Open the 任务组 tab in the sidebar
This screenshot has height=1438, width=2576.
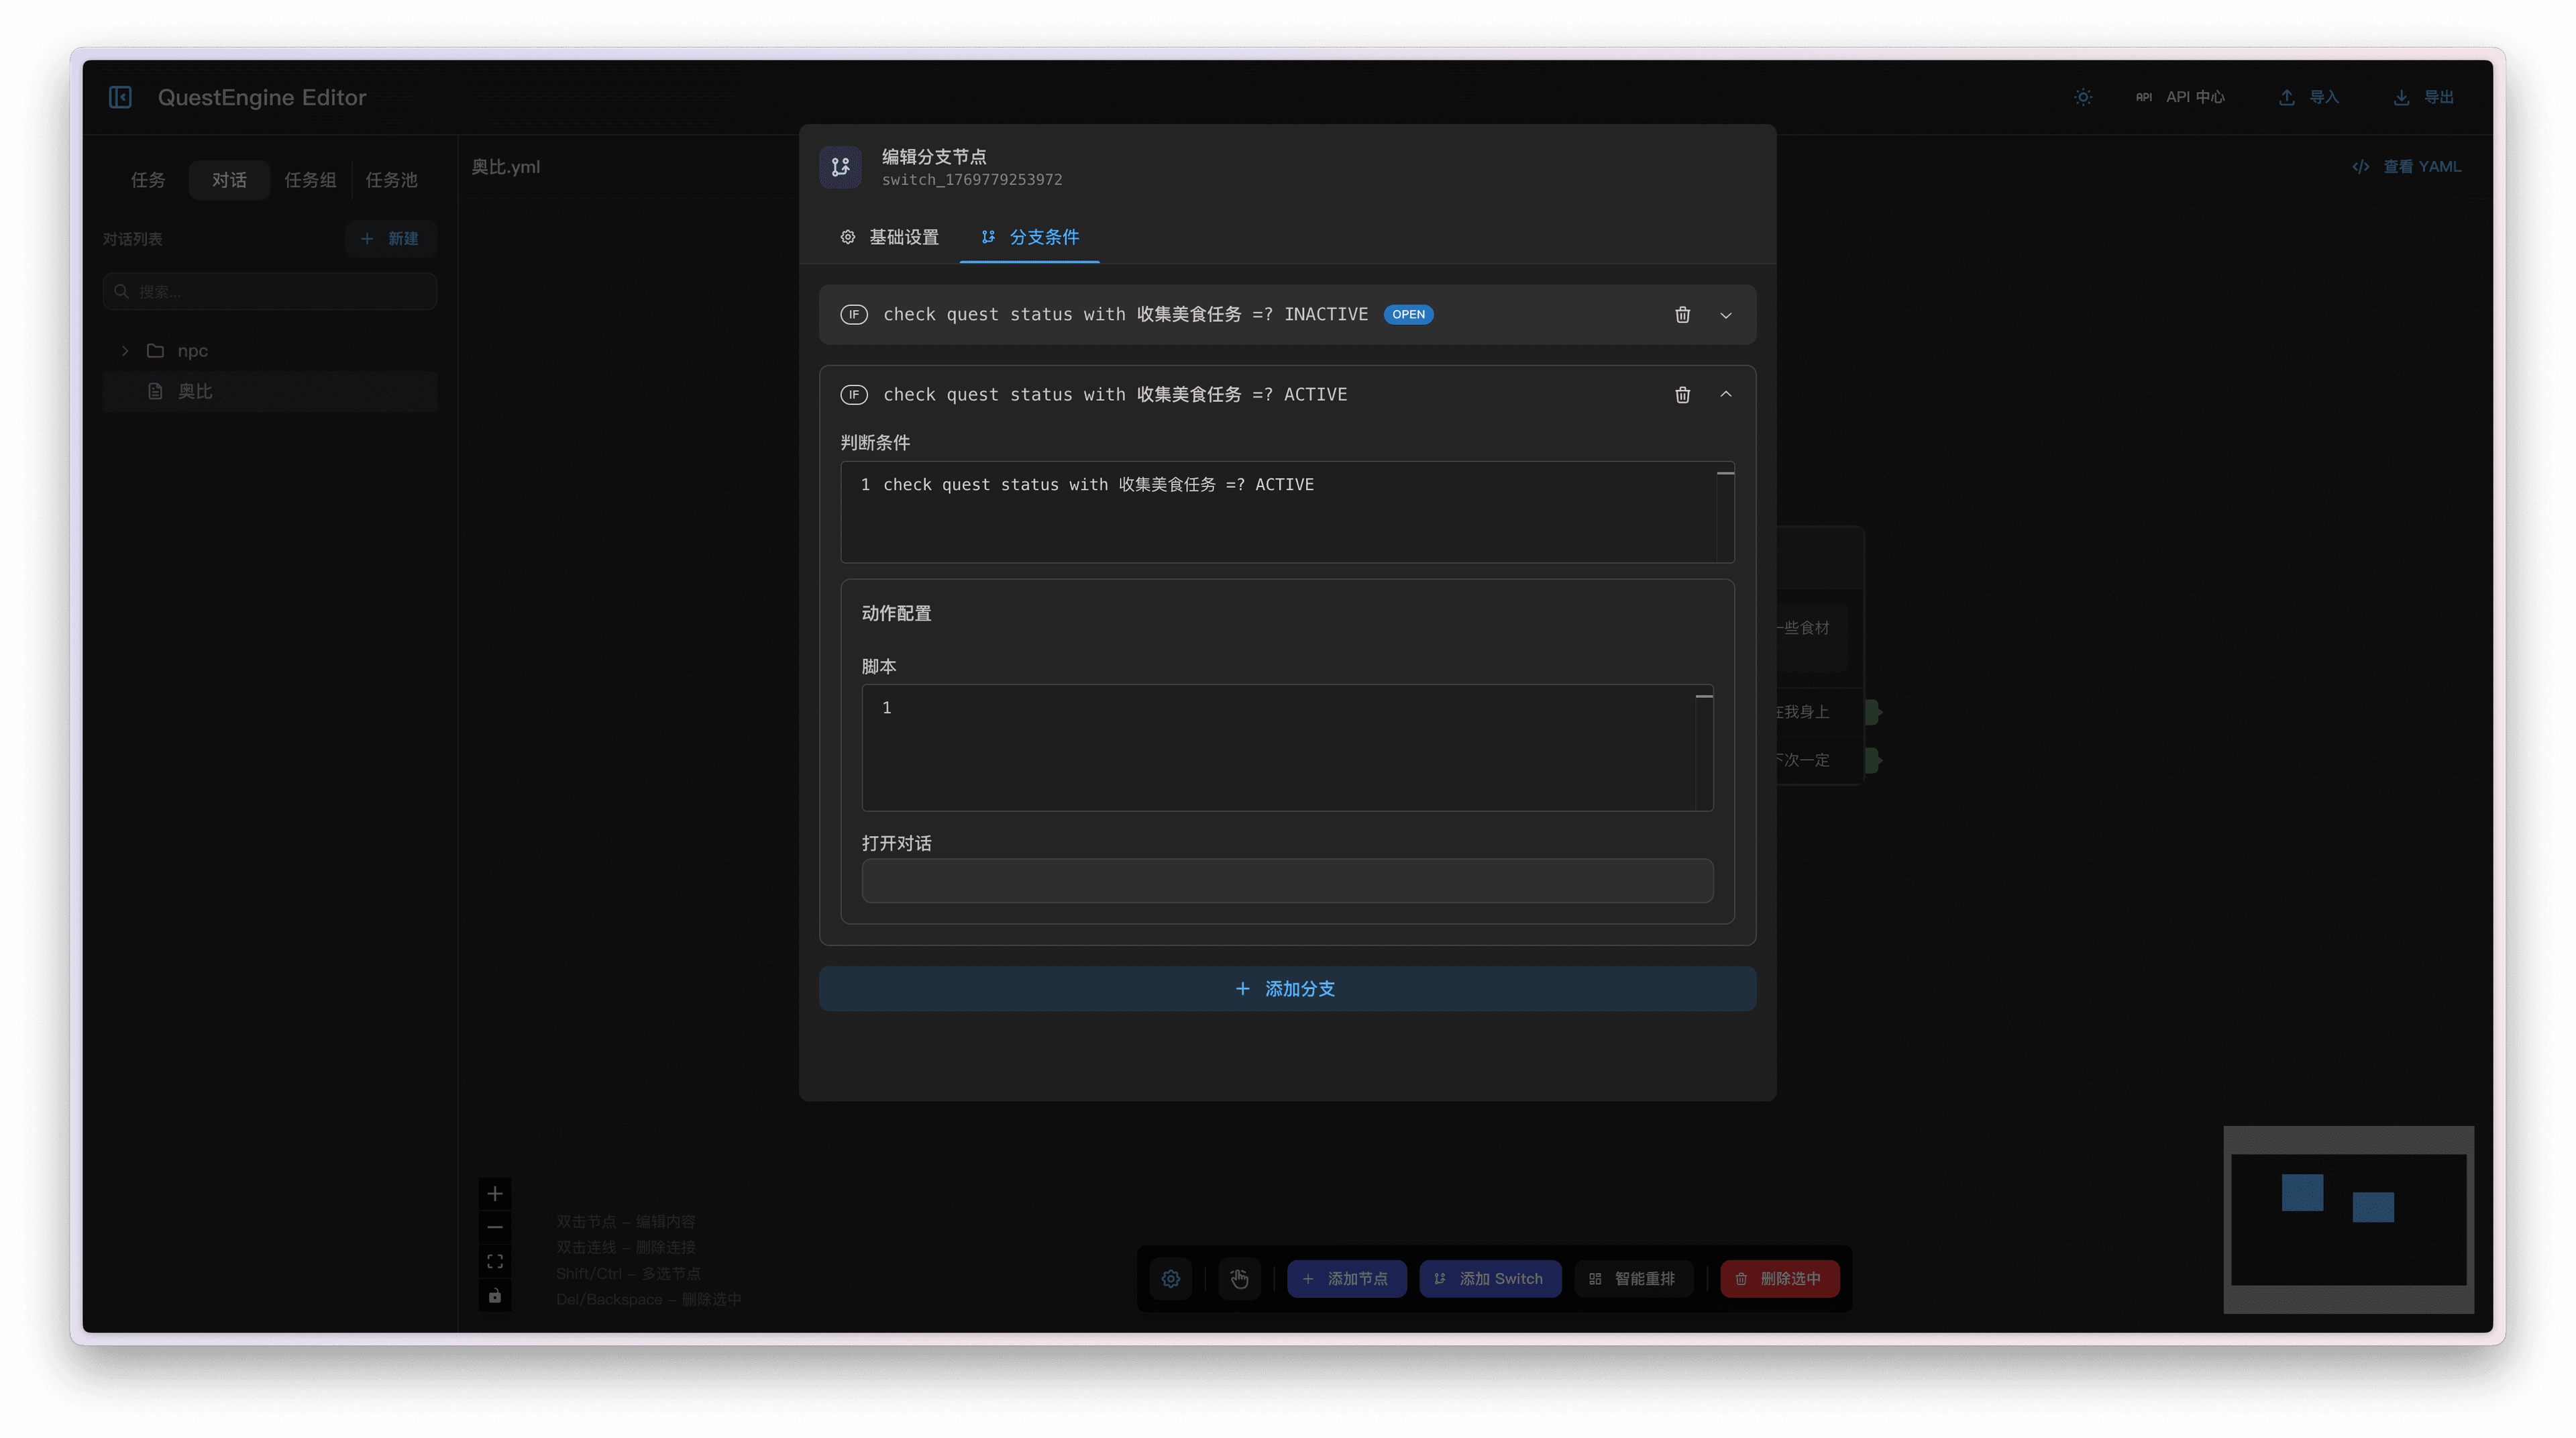[310, 180]
